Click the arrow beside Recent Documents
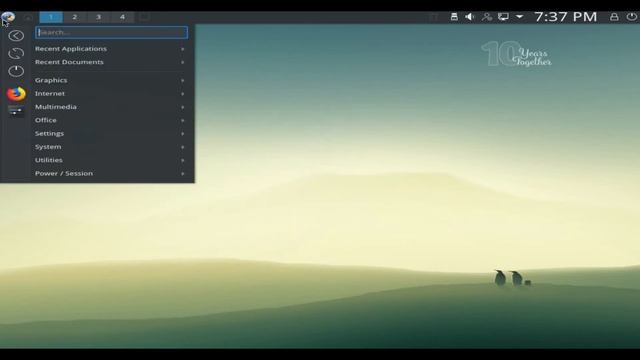The height and width of the screenshot is (360, 640). 182,62
